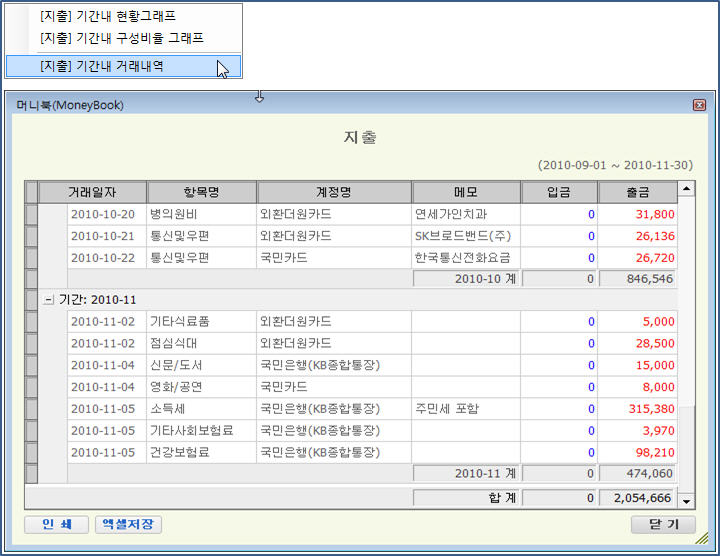Select the 98,210 withdrawal amount

638,453
